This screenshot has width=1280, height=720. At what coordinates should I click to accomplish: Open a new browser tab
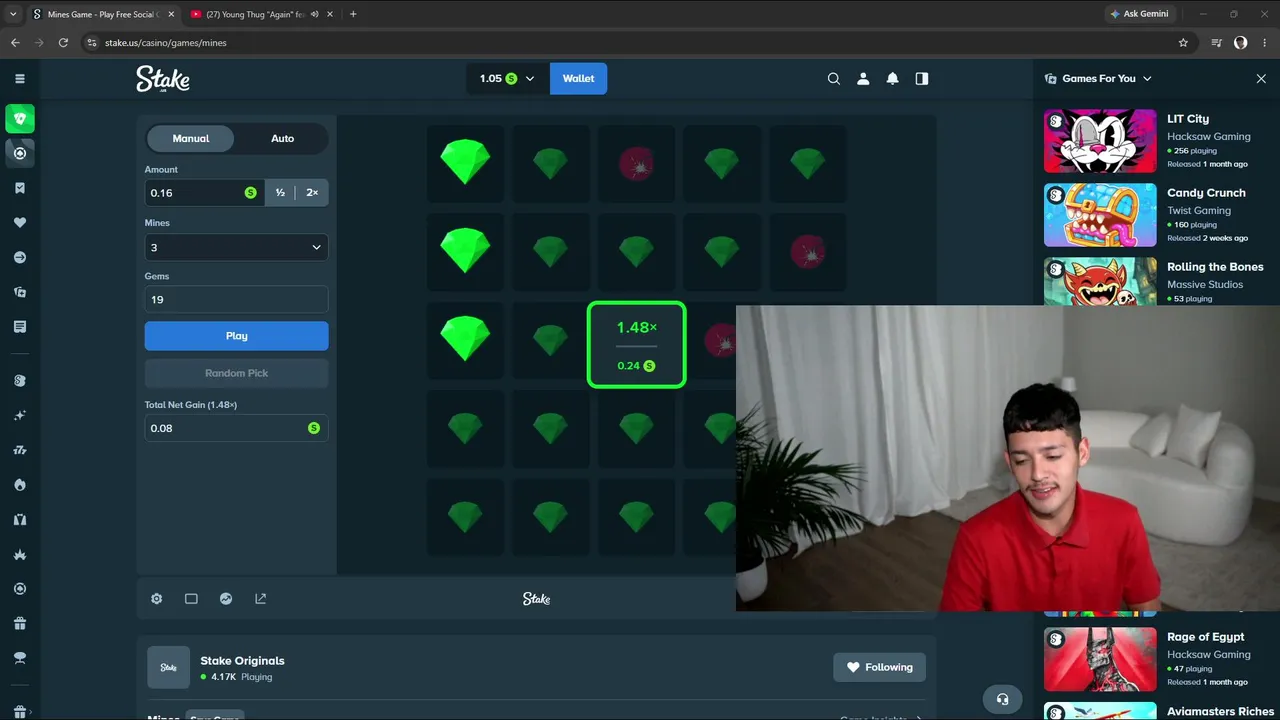click(x=353, y=14)
